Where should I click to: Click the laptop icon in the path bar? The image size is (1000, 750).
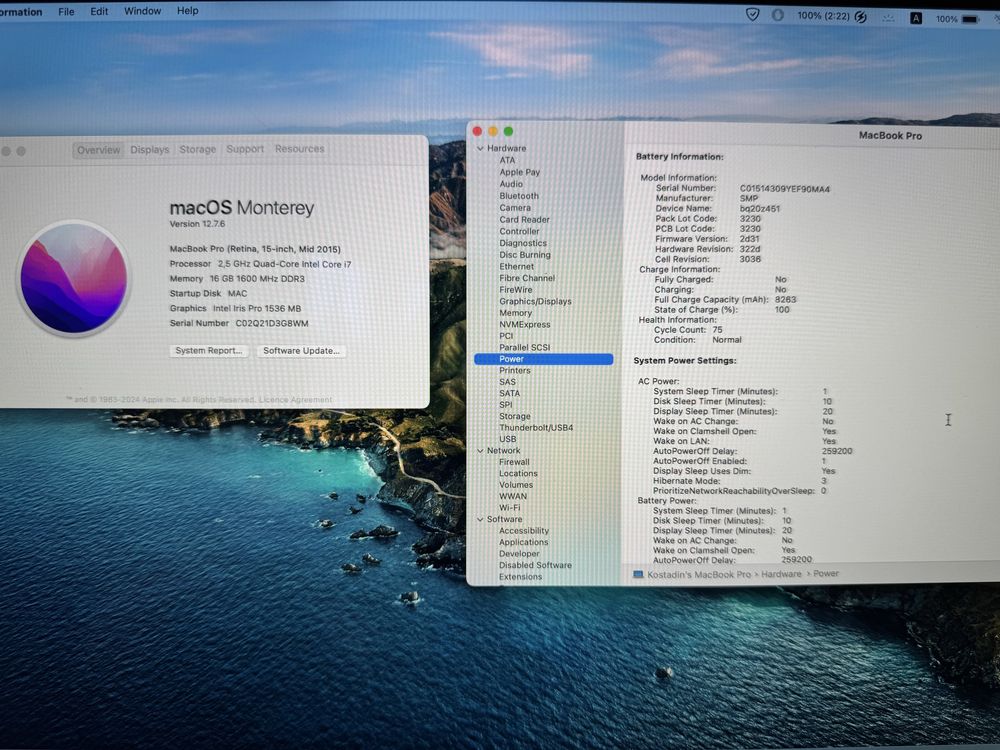pyautogui.click(x=638, y=575)
